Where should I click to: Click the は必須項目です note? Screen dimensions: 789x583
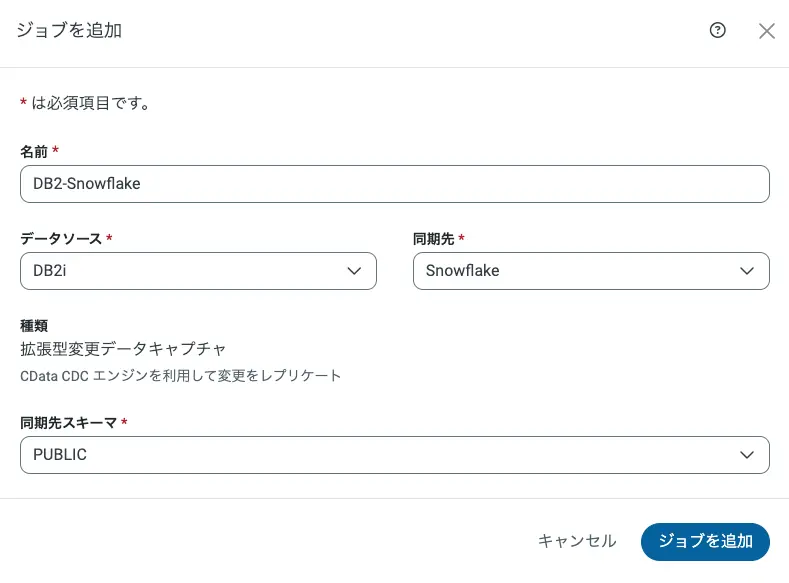(x=91, y=103)
